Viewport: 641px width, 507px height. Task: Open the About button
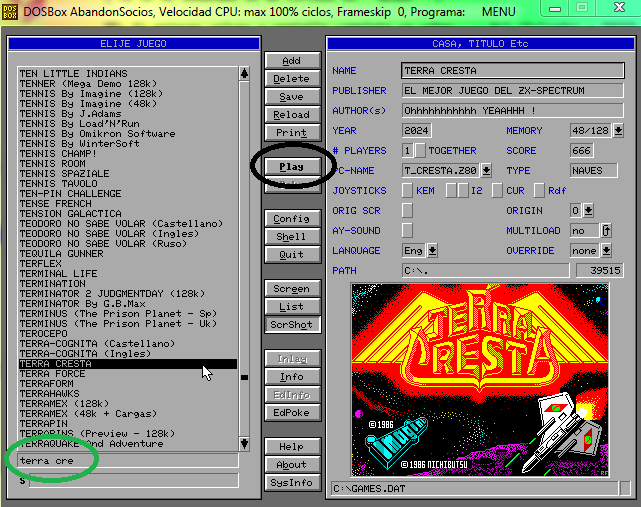click(292, 464)
